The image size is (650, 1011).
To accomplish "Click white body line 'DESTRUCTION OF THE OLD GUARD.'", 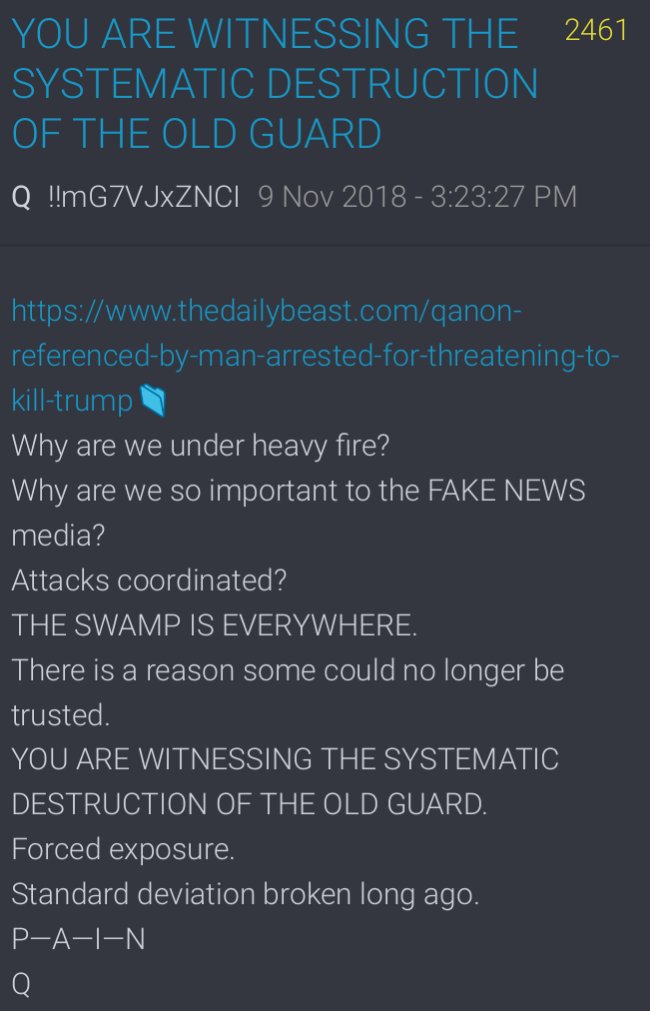I will point(250,804).
